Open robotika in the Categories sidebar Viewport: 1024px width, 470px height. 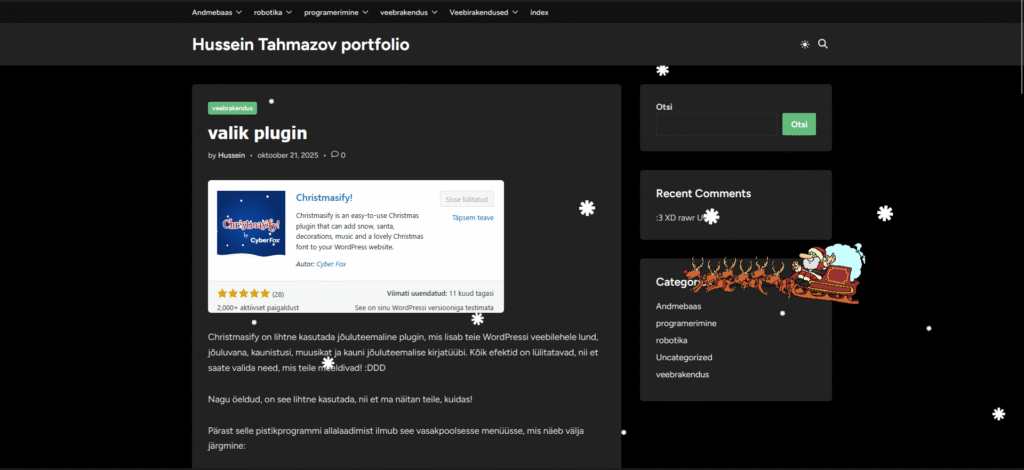[672, 340]
